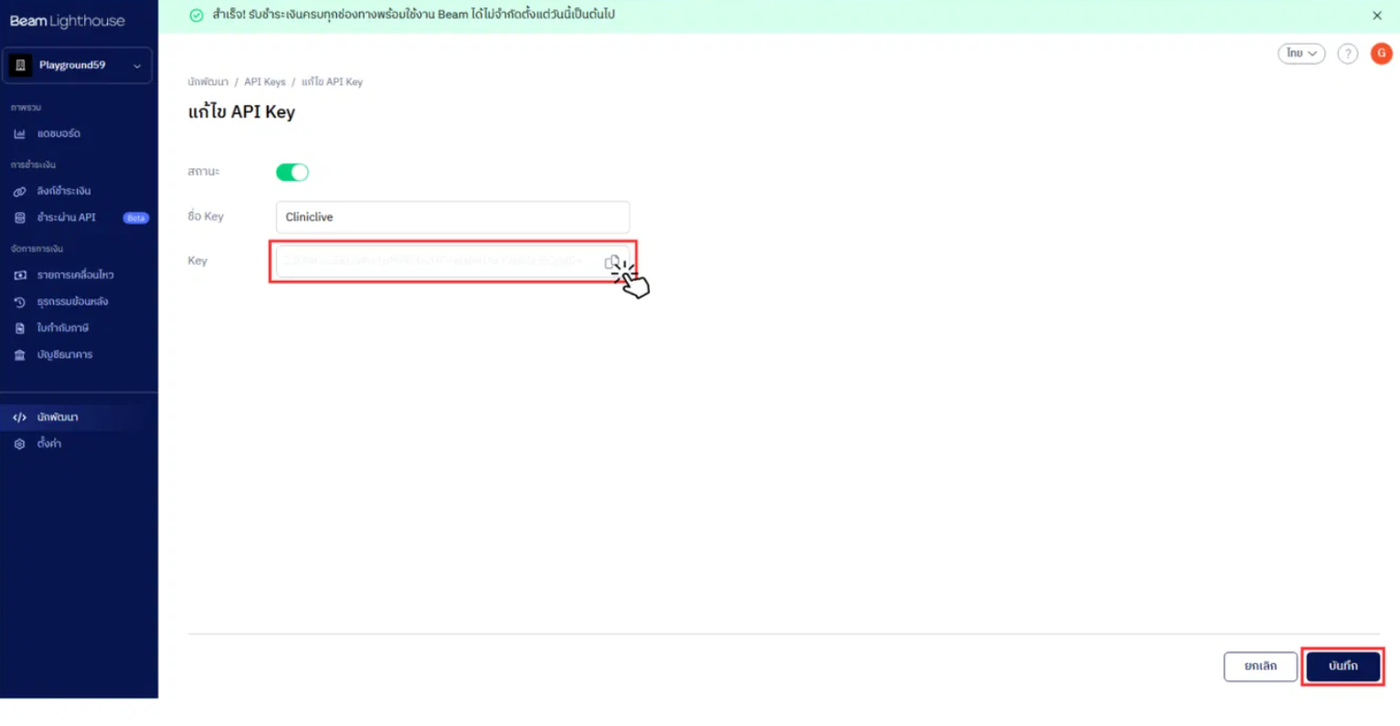The height and width of the screenshot is (726, 1400).
Task: Click the ใบกำกับภาษี document icon
Action: (x=20, y=328)
